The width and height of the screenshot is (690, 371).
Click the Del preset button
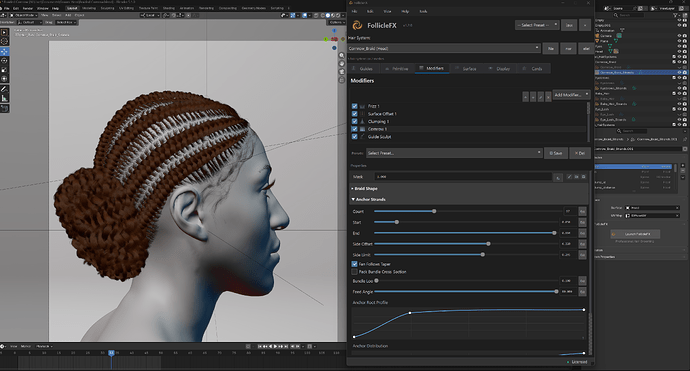580,153
